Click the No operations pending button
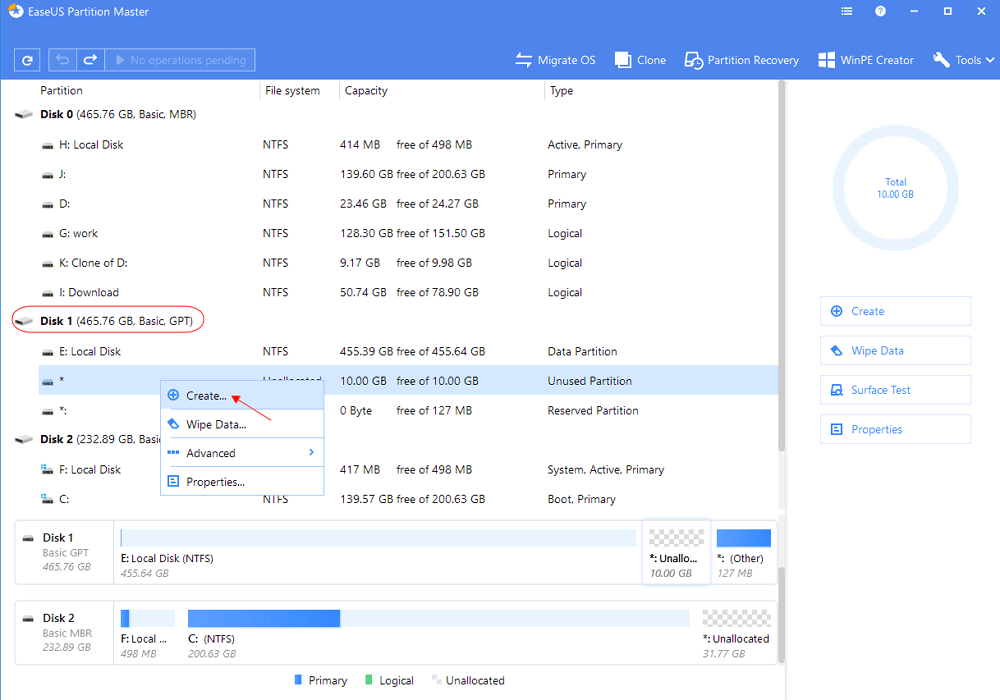The image size is (1000, 700). [180, 60]
